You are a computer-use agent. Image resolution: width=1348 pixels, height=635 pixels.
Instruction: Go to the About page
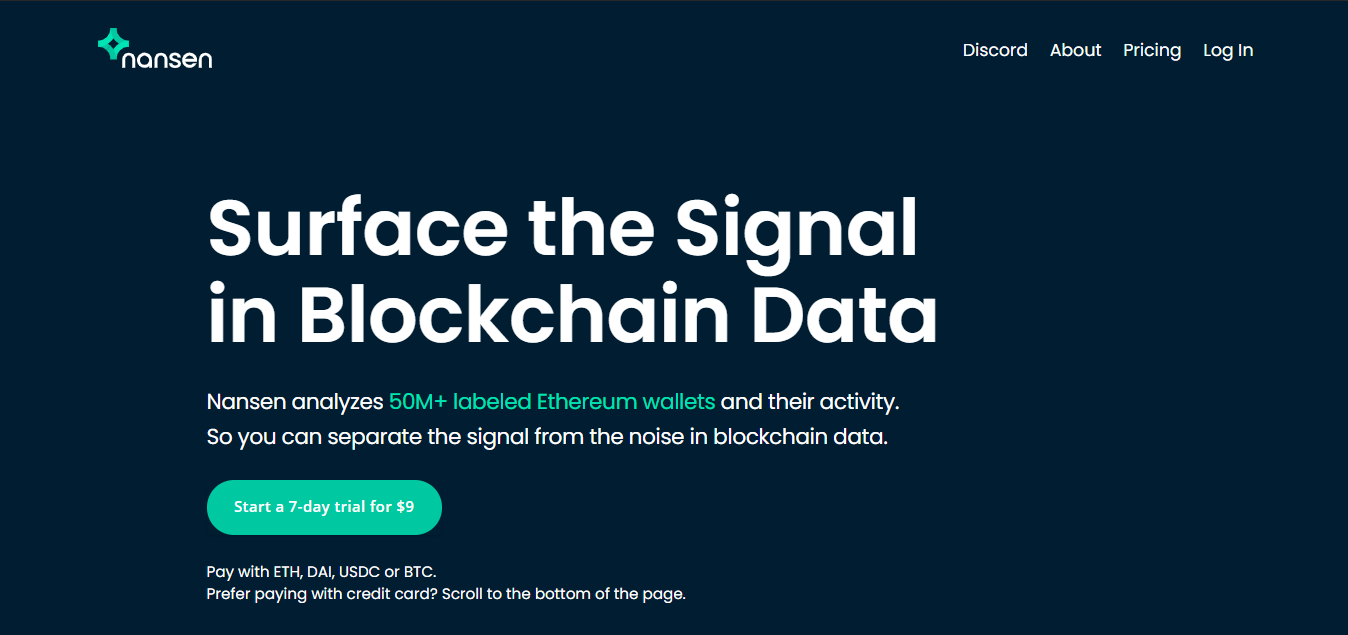(x=1075, y=50)
